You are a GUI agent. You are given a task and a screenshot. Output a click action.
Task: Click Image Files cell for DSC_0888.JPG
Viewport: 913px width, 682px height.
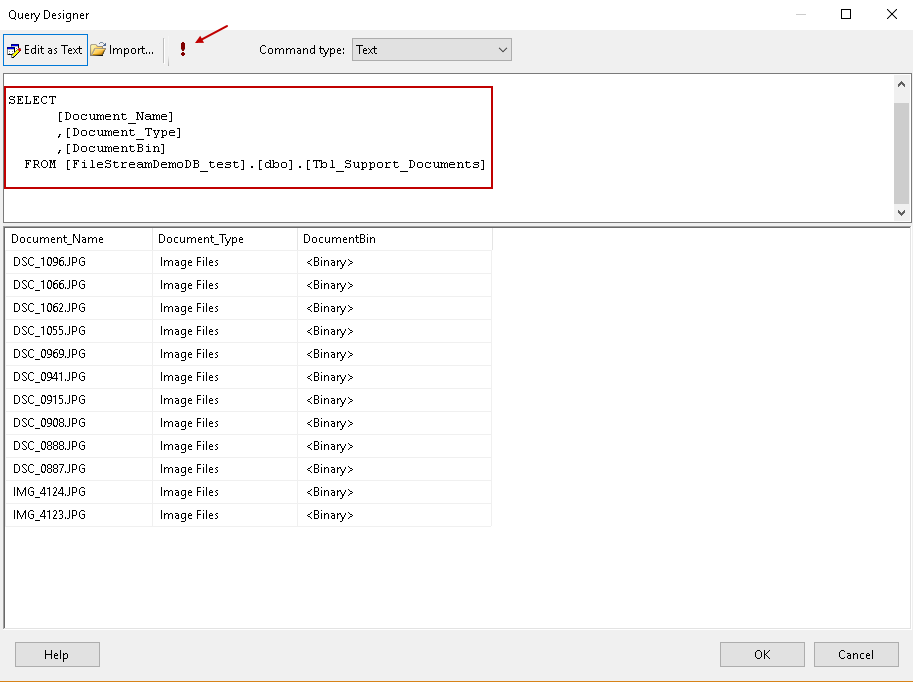(x=189, y=446)
